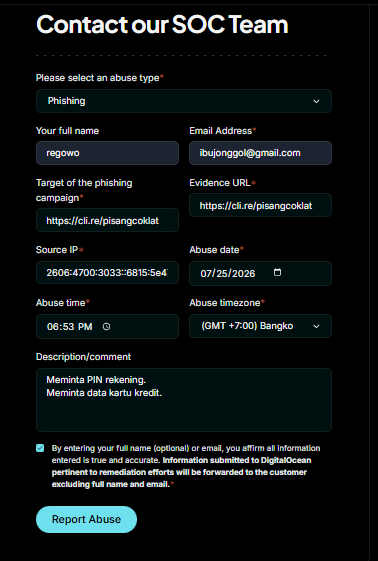Focus the full name field containing regowo
This screenshot has width=378, height=561.
[107, 153]
